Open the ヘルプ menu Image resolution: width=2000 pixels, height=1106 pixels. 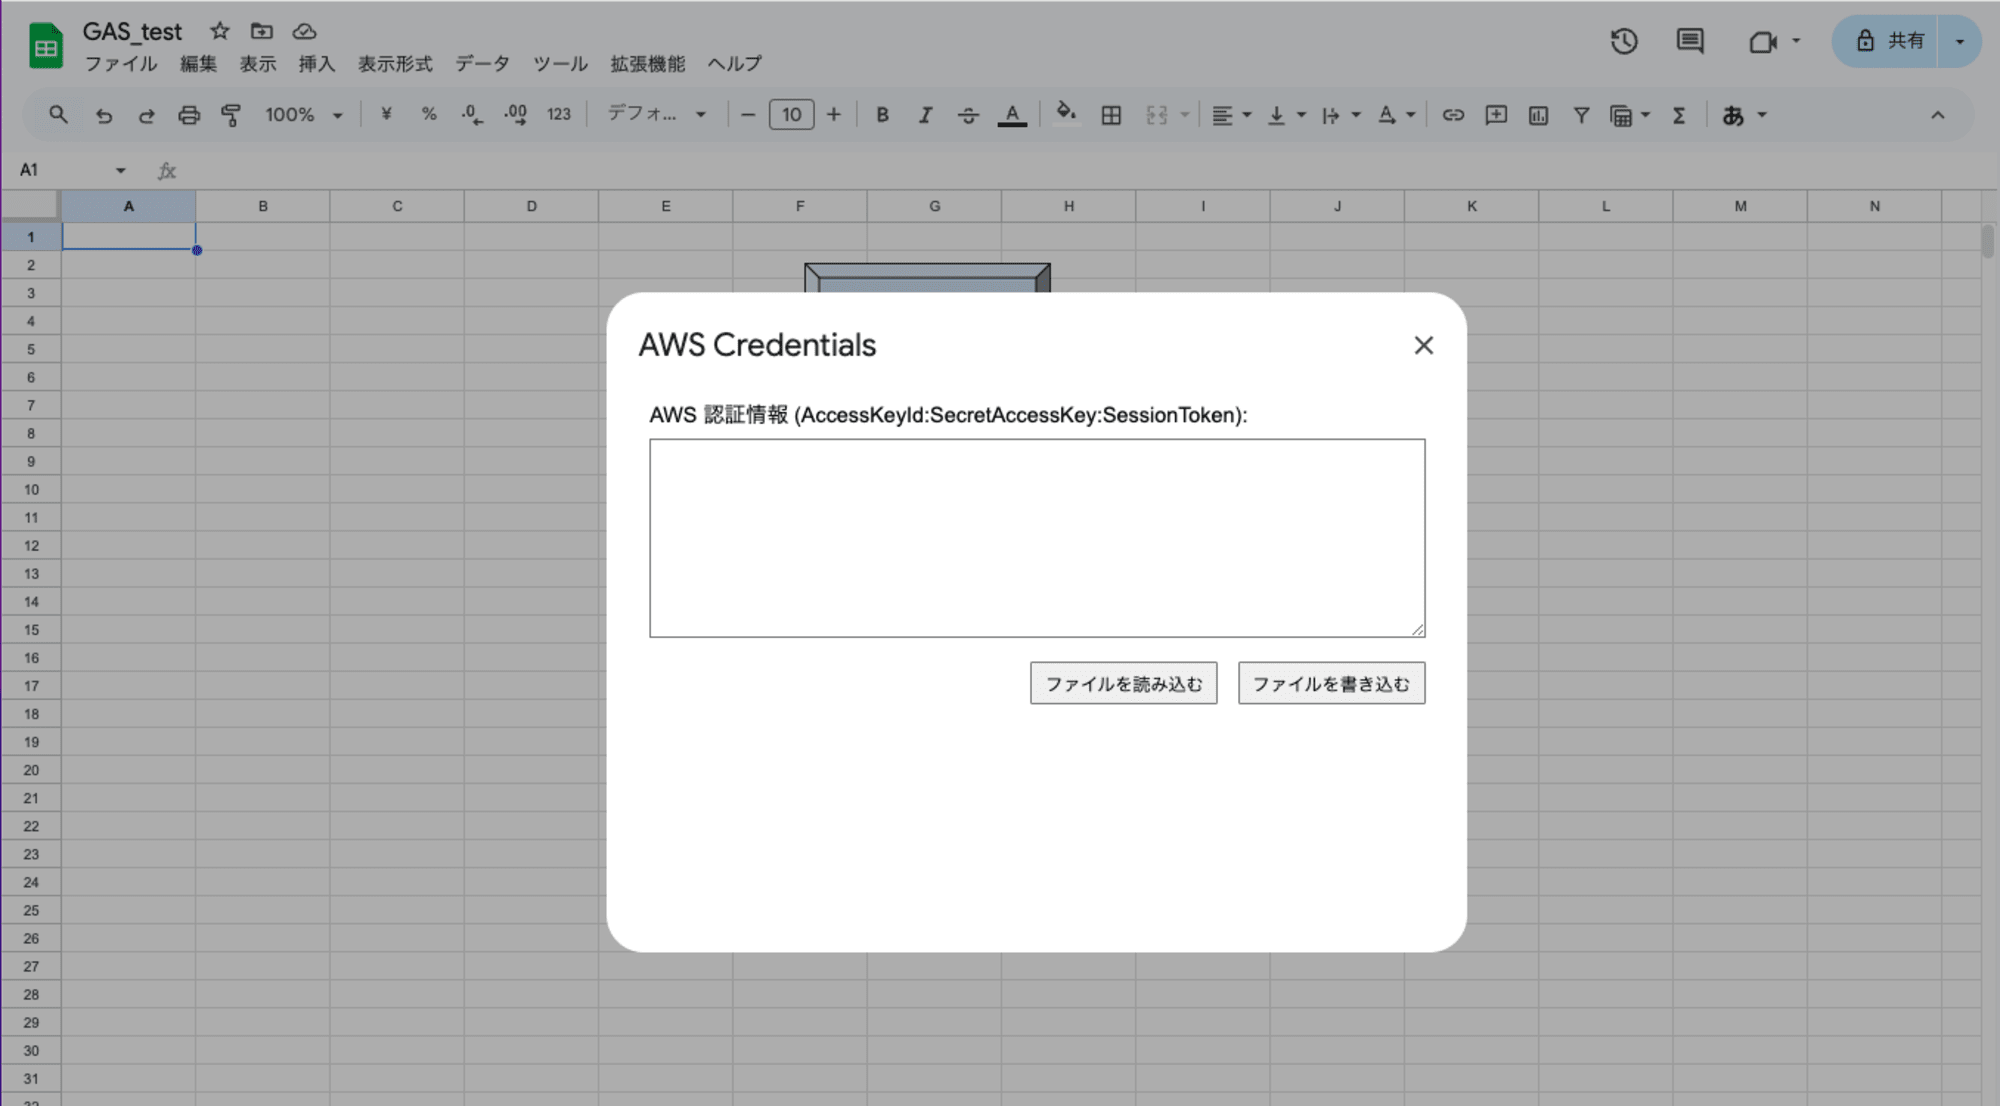pos(734,64)
